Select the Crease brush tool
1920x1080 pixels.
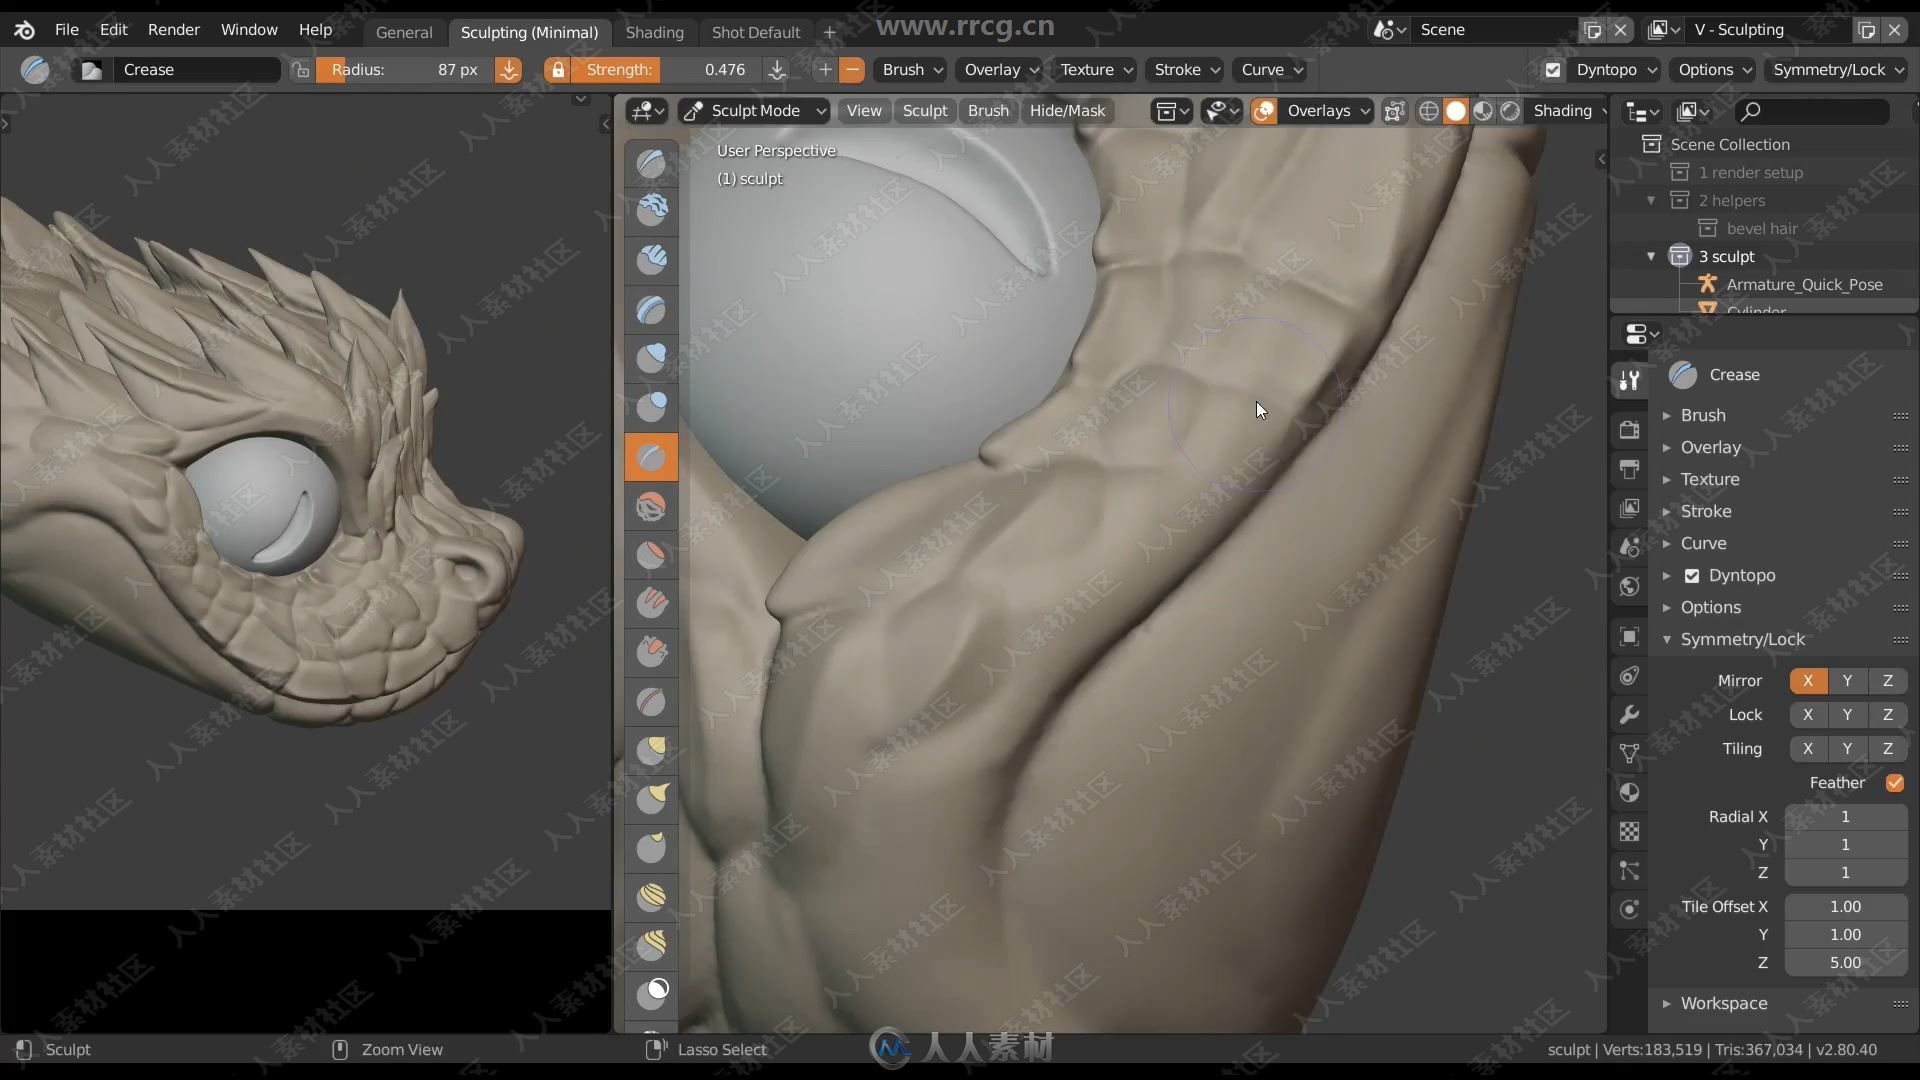(651, 456)
